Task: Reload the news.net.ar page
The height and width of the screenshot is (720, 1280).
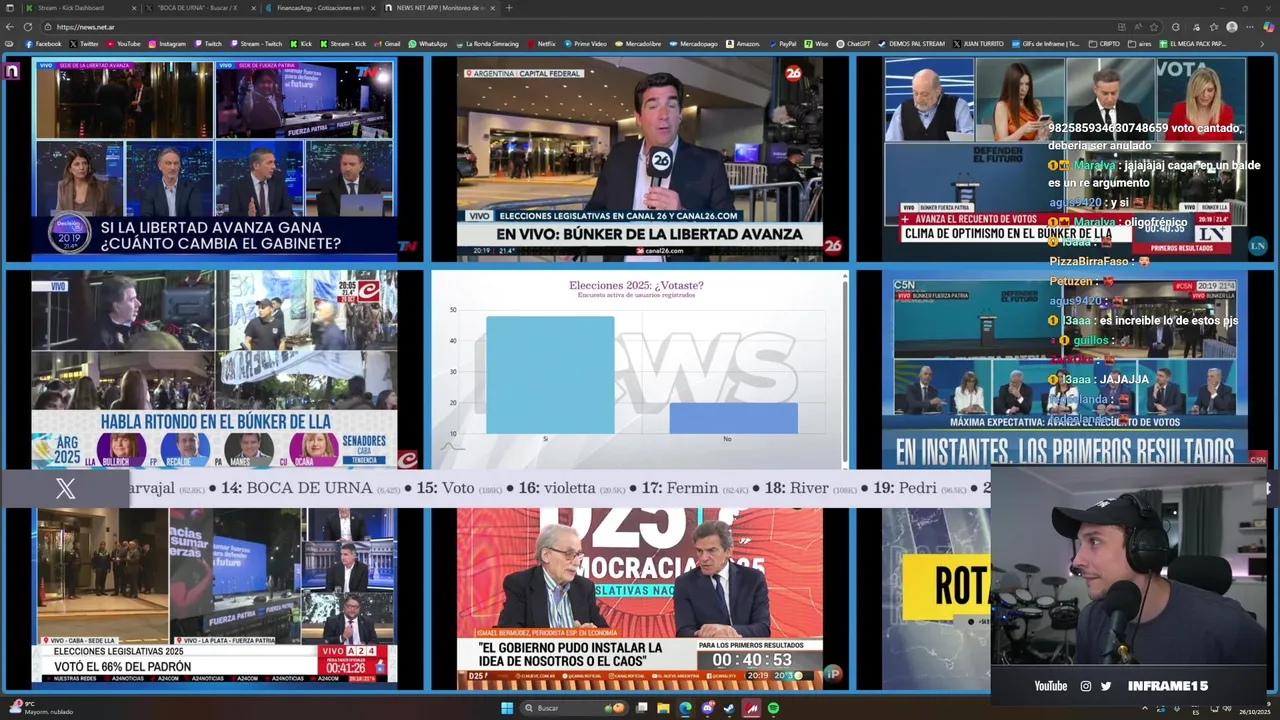Action: pyautogui.click(x=28, y=27)
